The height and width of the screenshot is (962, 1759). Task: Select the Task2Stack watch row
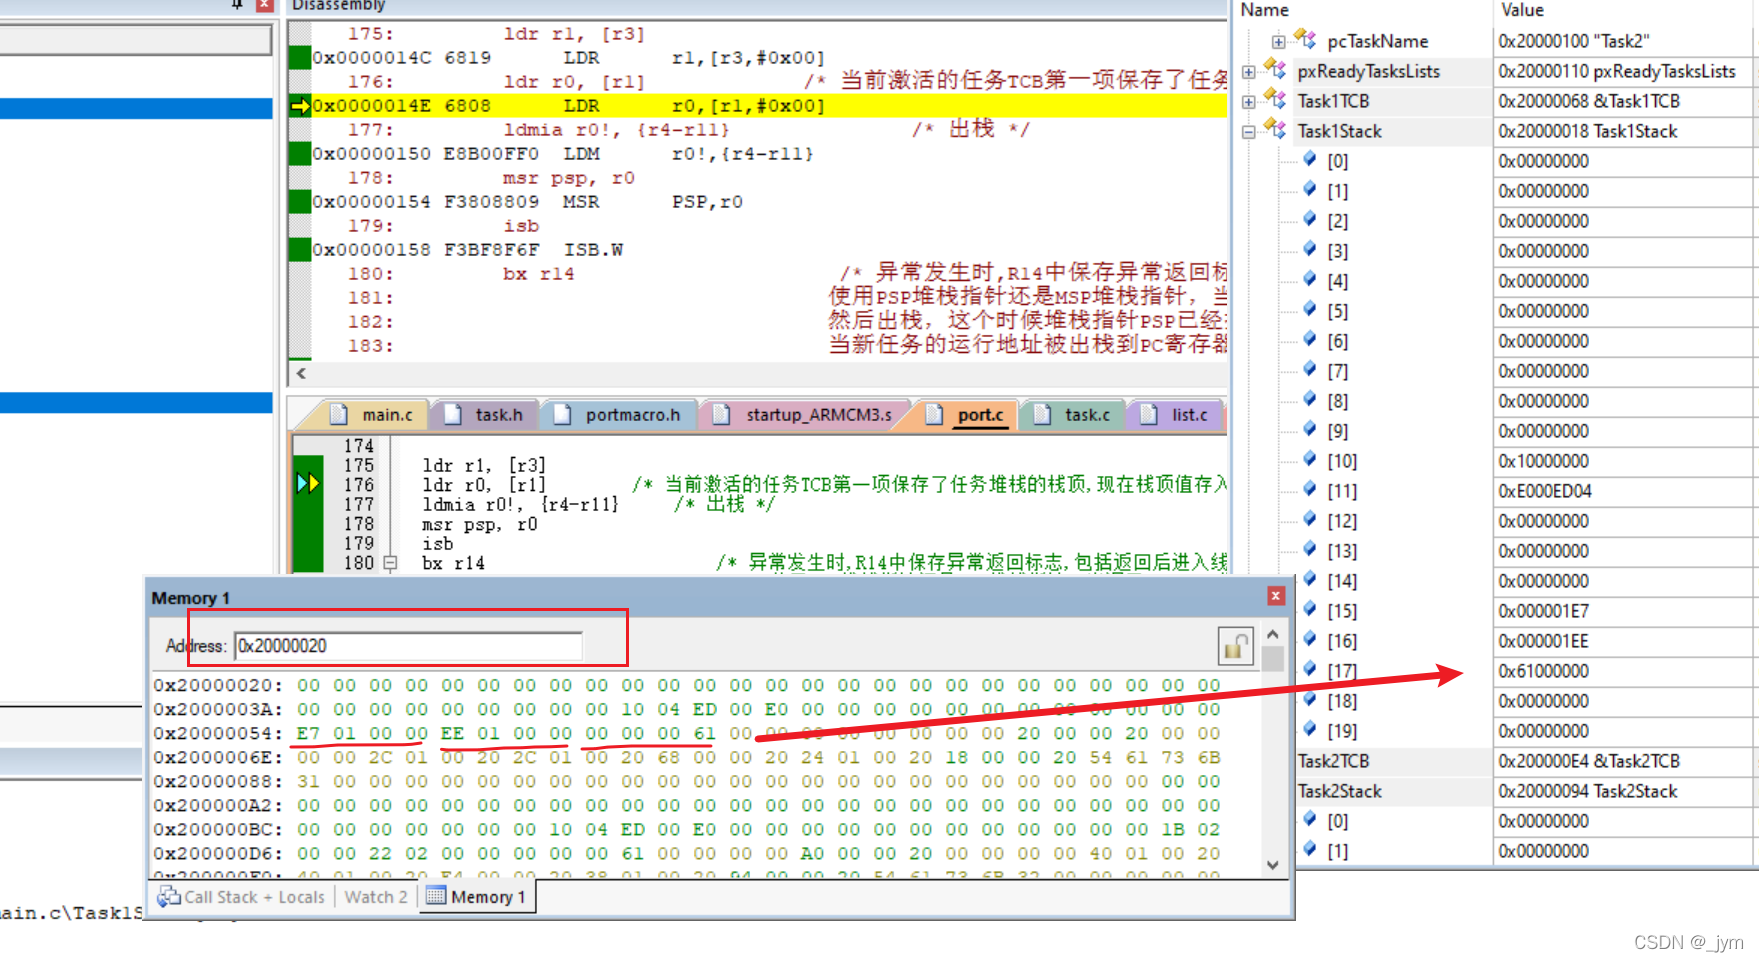tap(1524, 791)
